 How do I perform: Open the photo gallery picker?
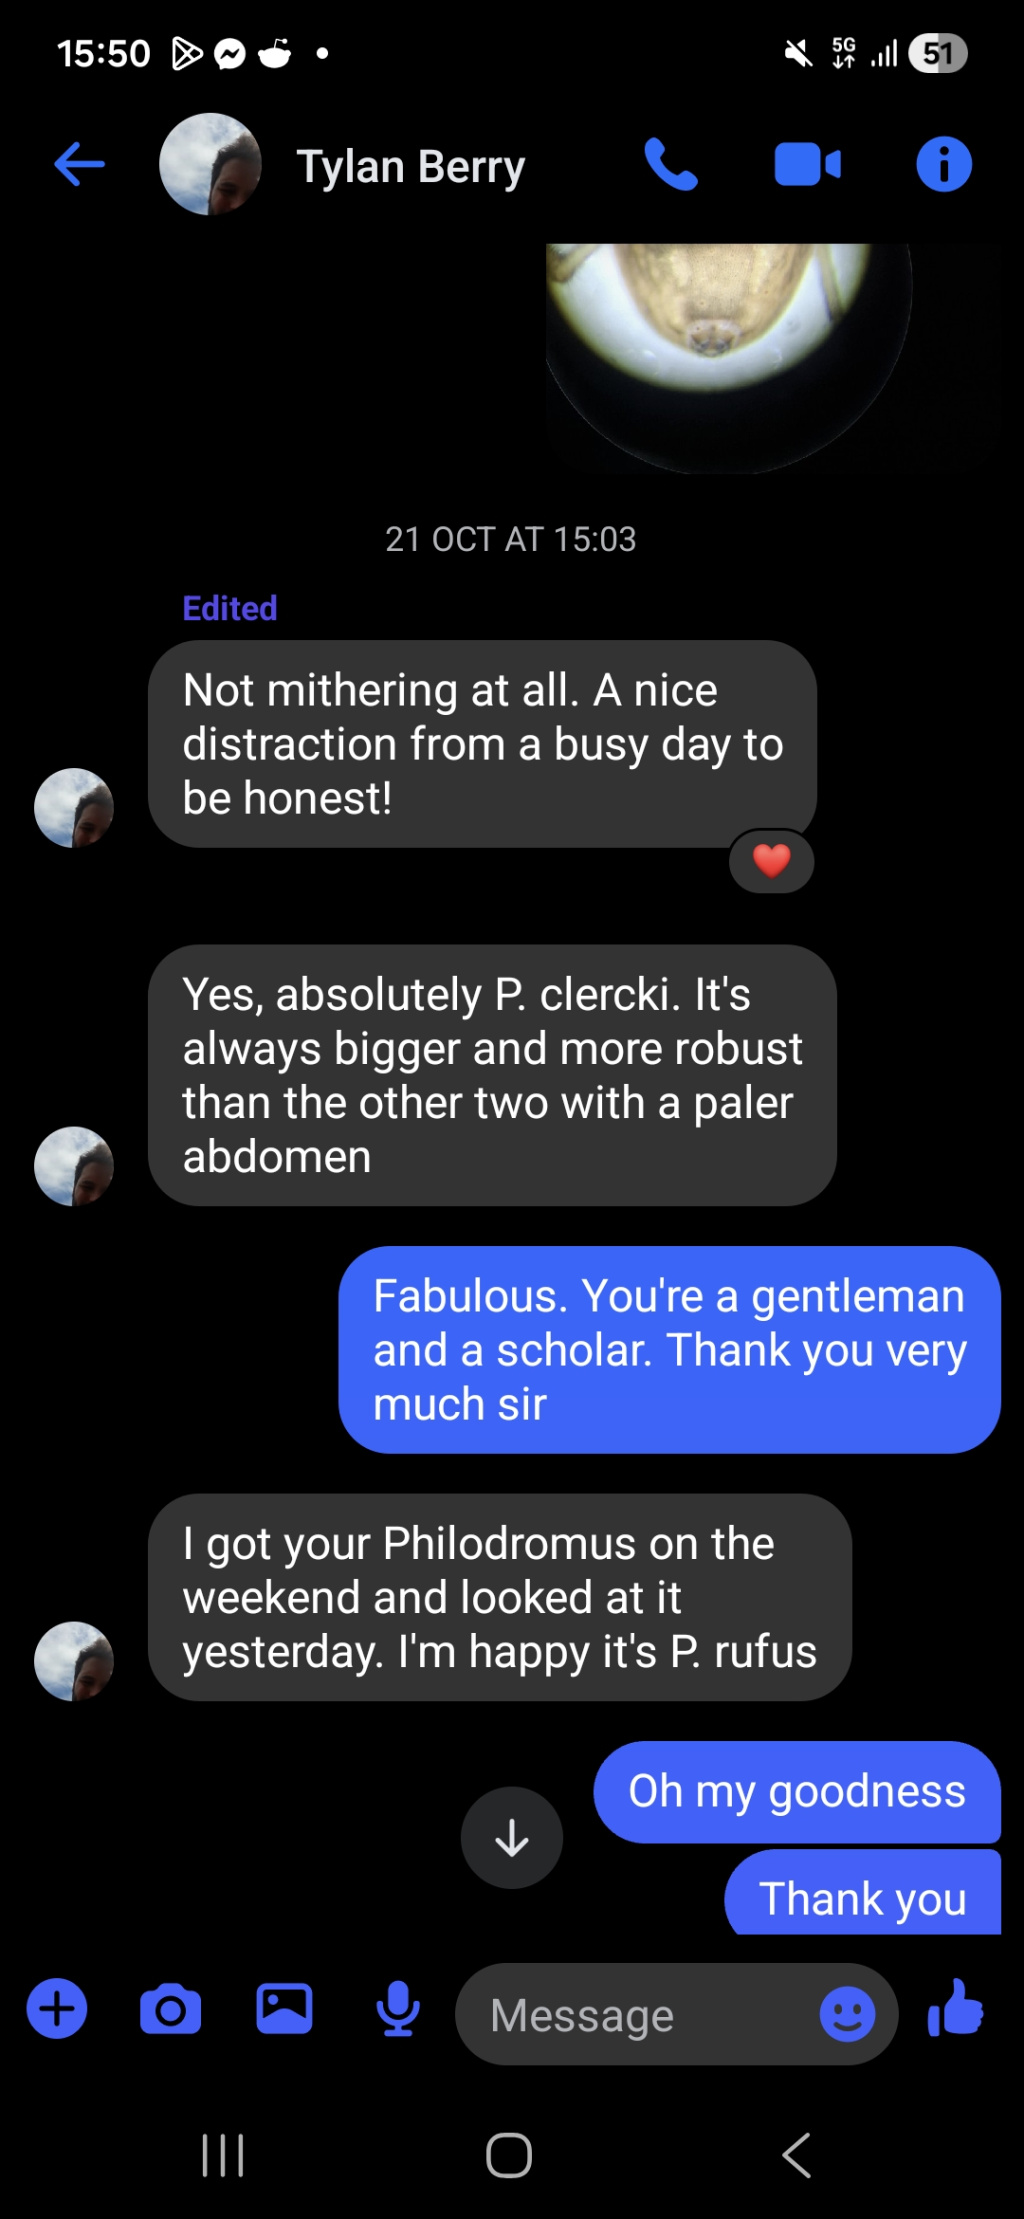coord(284,2009)
